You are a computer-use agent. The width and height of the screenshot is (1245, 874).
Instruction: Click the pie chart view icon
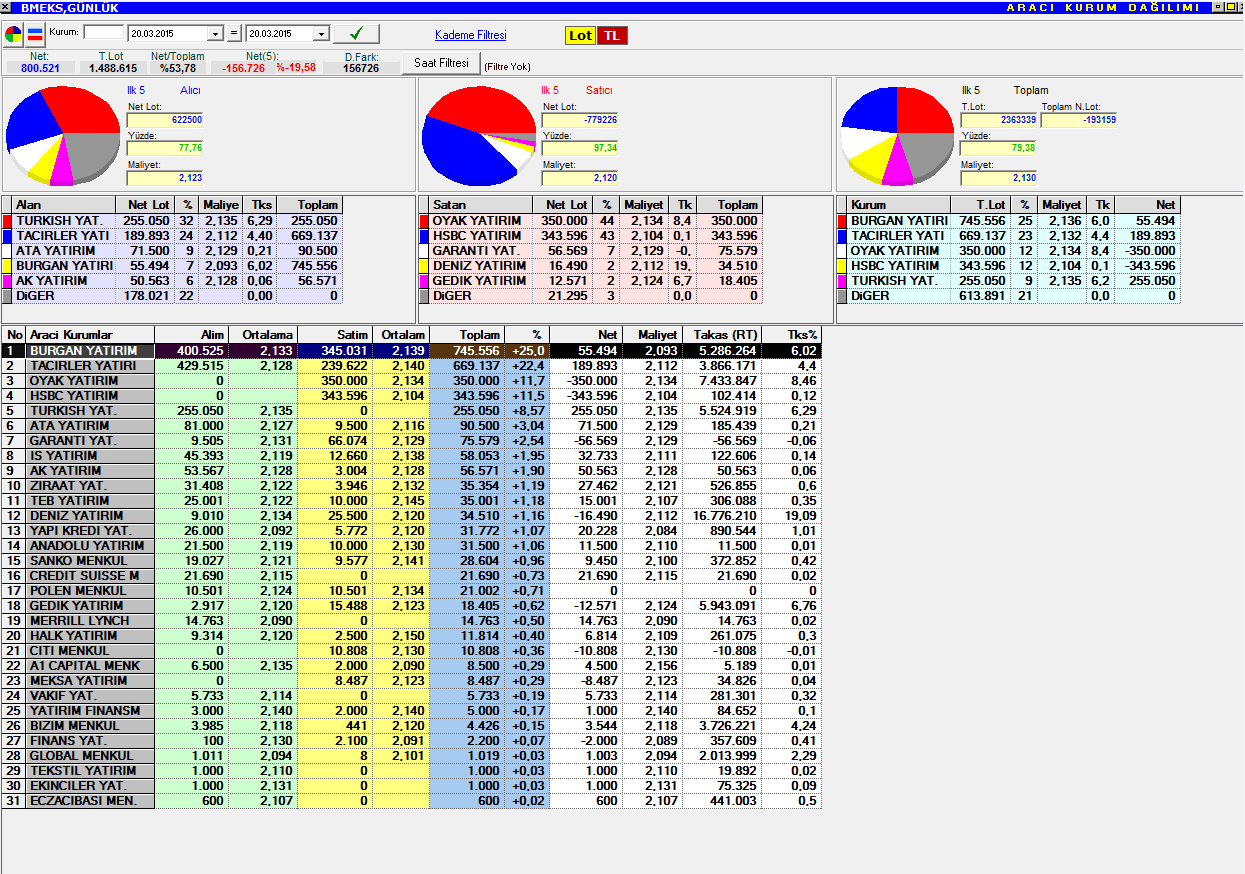pos(13,34)
